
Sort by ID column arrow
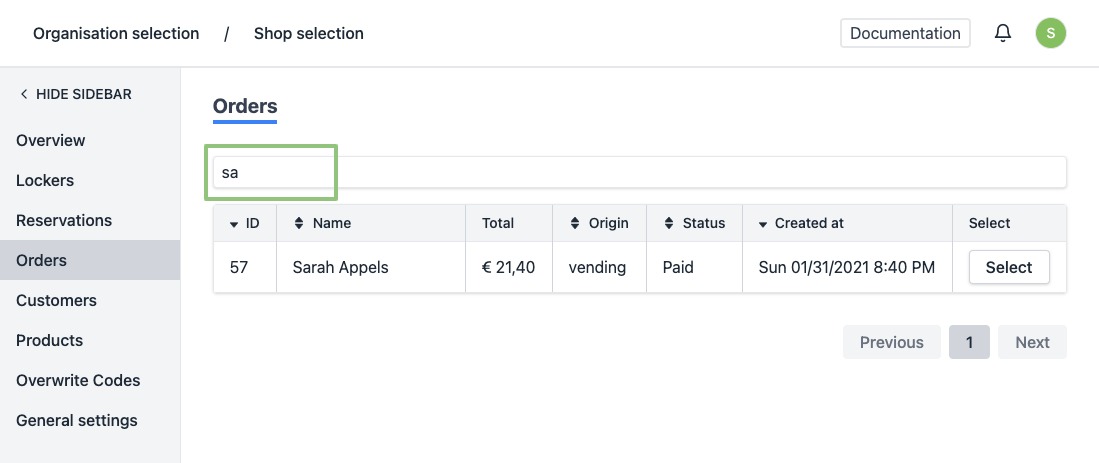[234, 224]
